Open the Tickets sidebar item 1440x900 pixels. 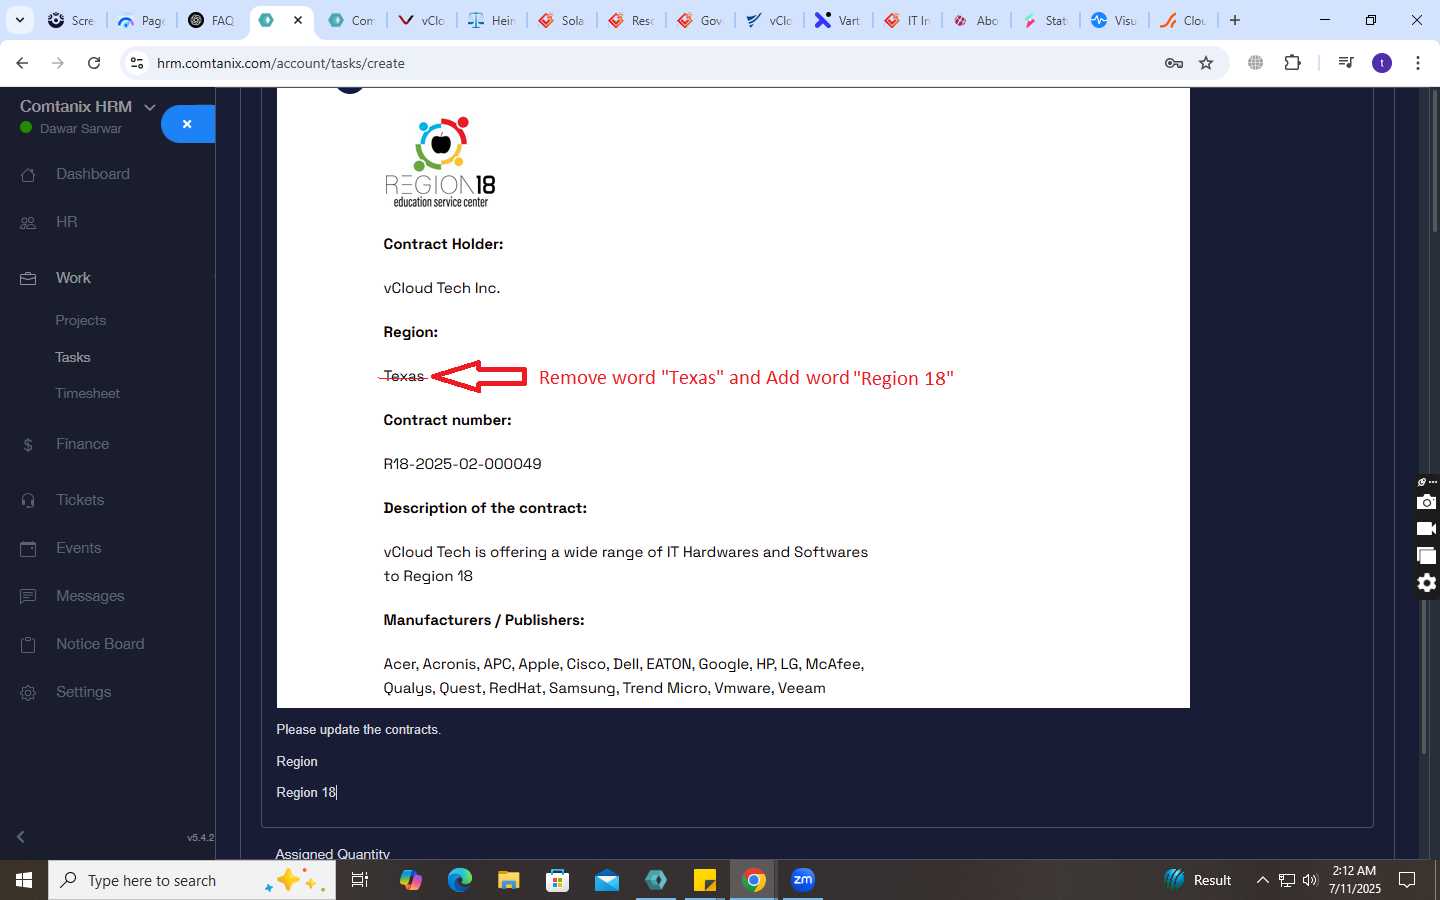(x=80, y=500)
